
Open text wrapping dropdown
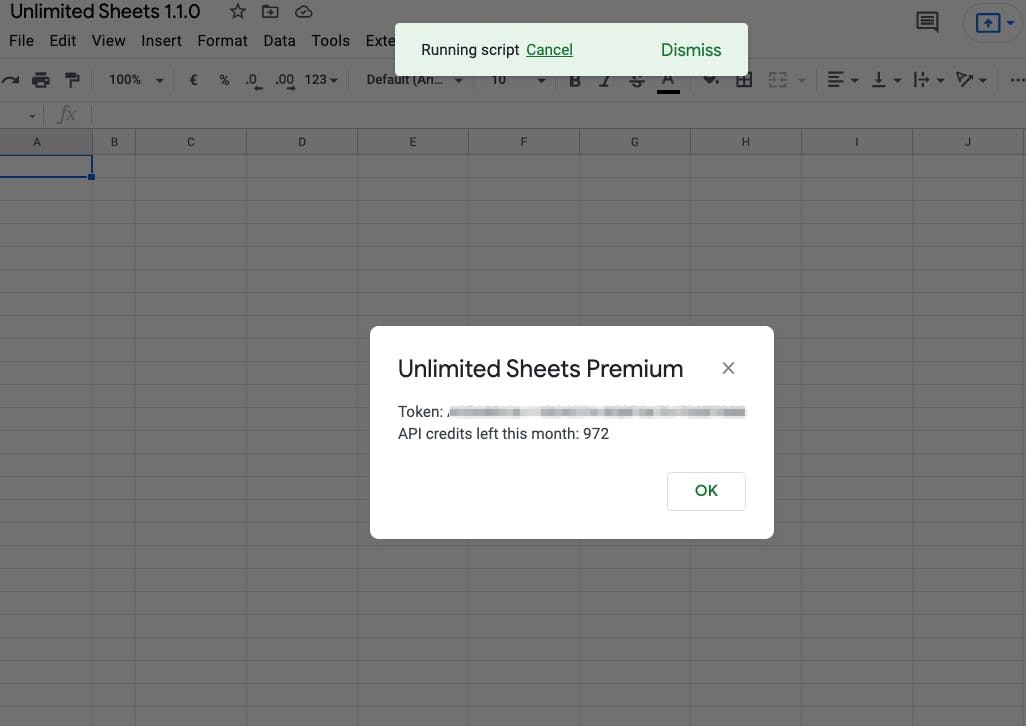pos(929,80)
